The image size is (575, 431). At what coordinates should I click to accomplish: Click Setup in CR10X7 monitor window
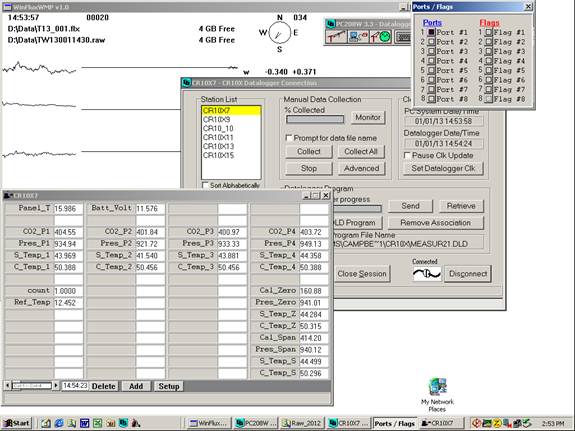pos(169,386)
